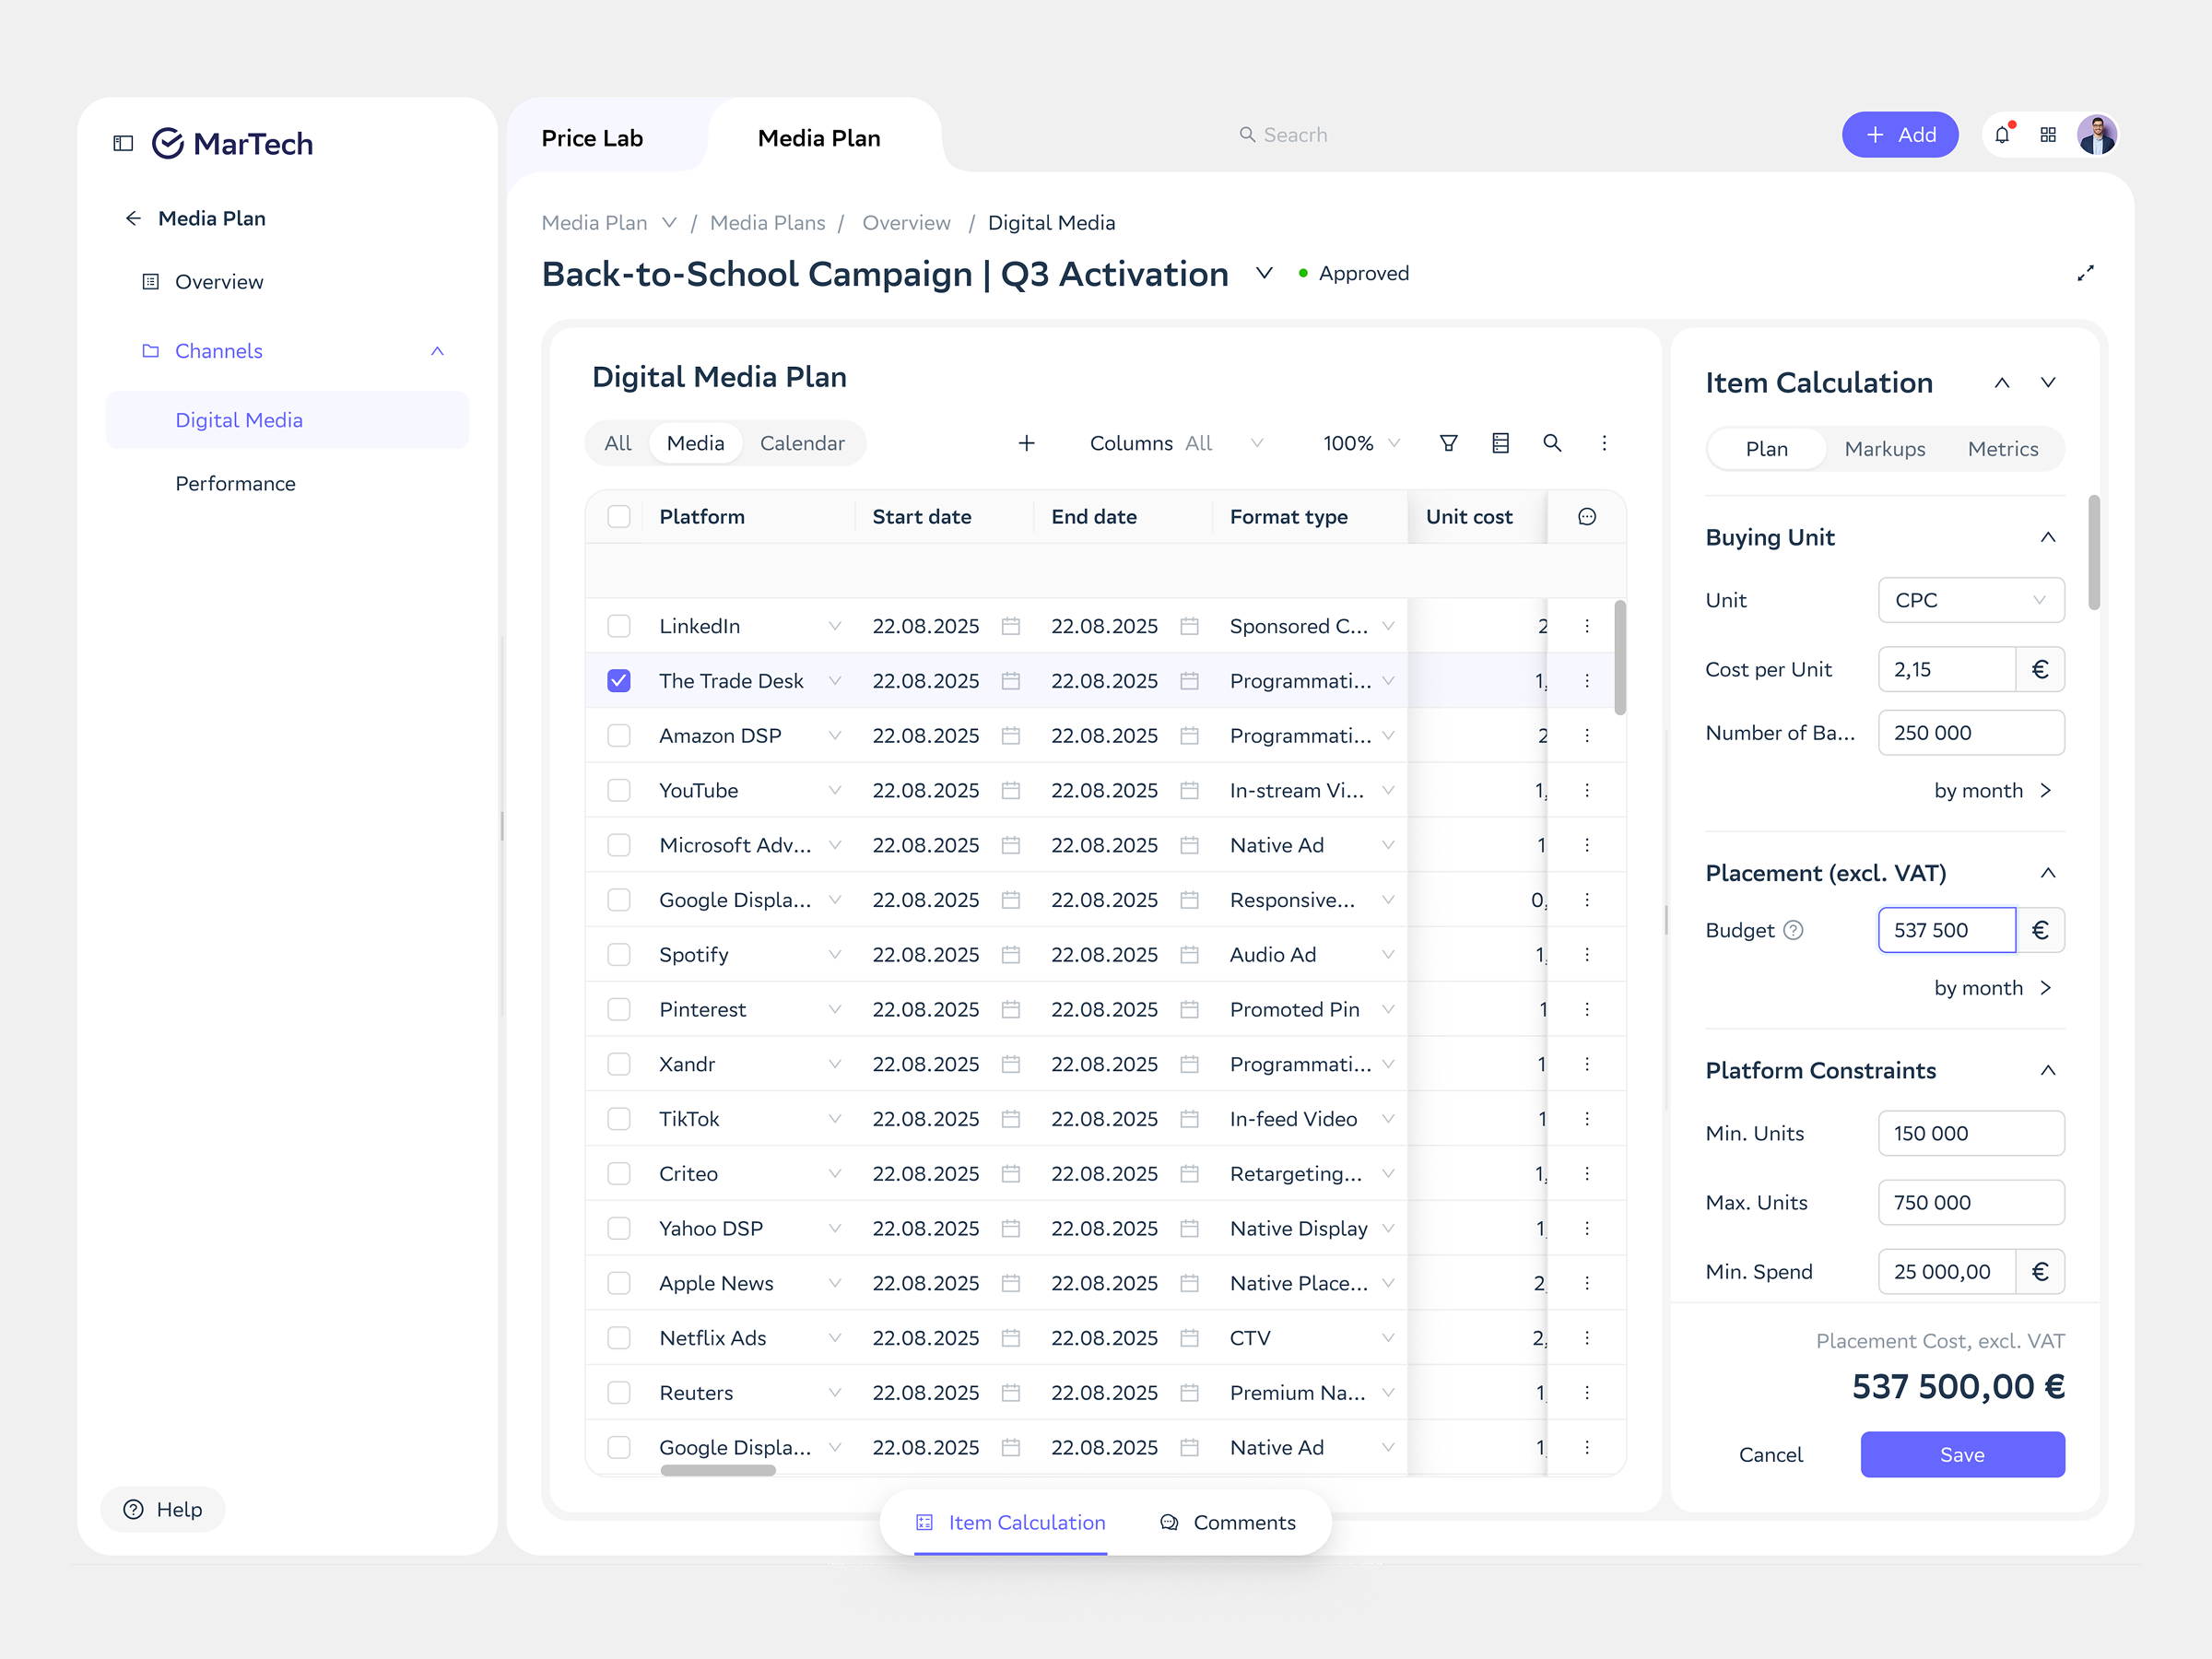Open notifications bell icon

[2002, 135]
